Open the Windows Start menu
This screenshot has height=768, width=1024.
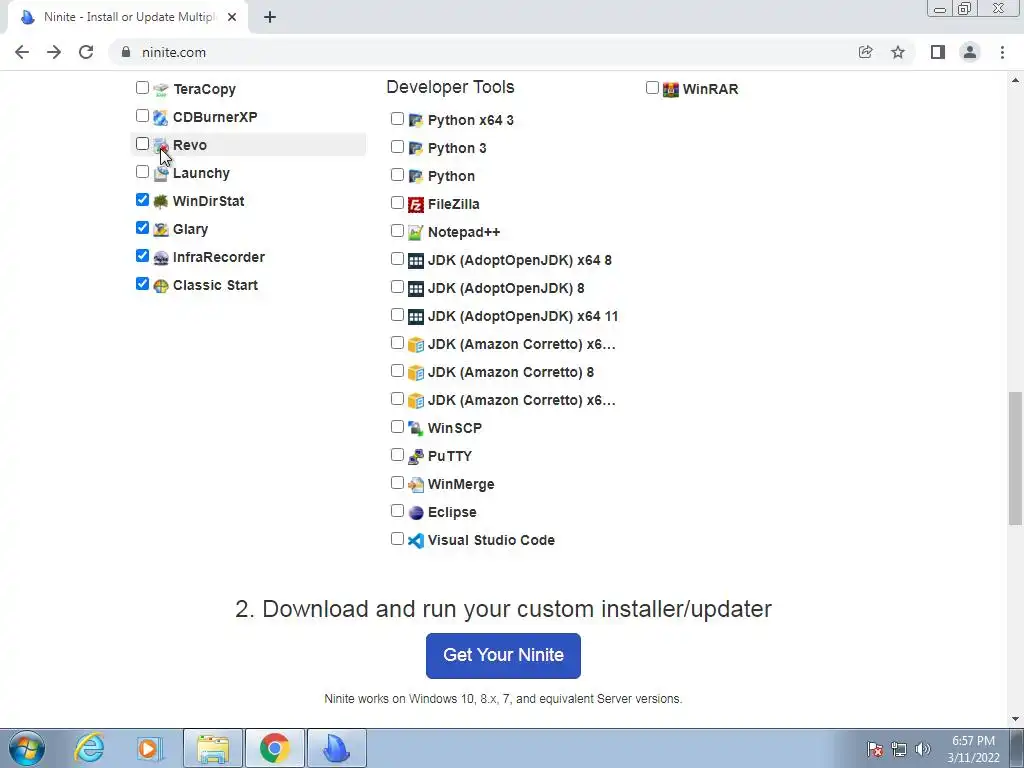(27, 748)
